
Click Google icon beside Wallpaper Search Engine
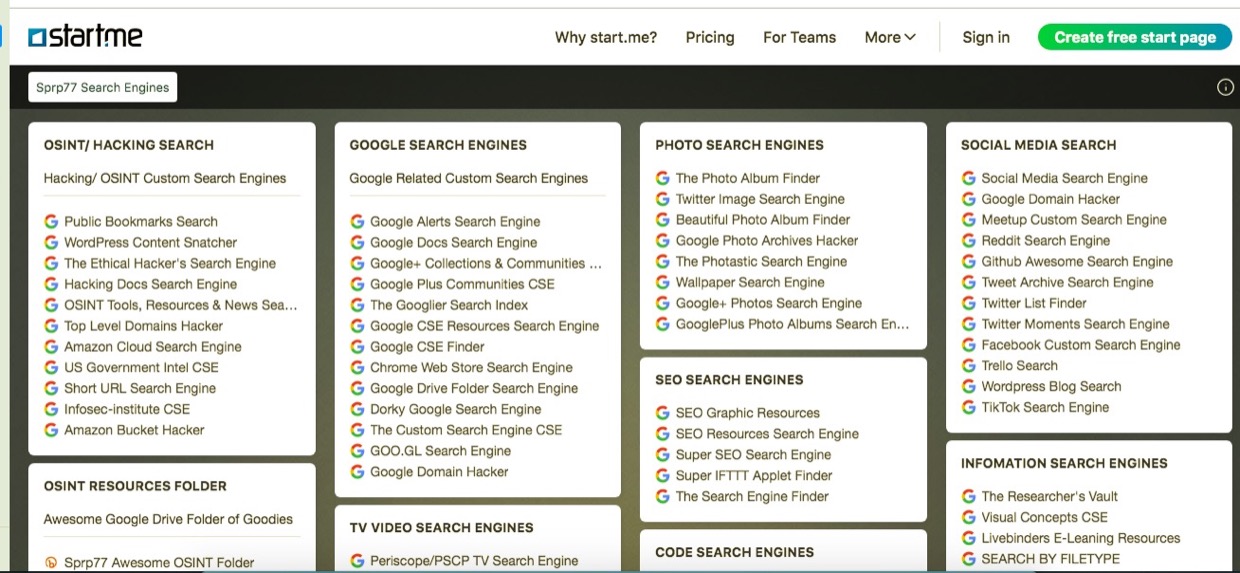662,282
